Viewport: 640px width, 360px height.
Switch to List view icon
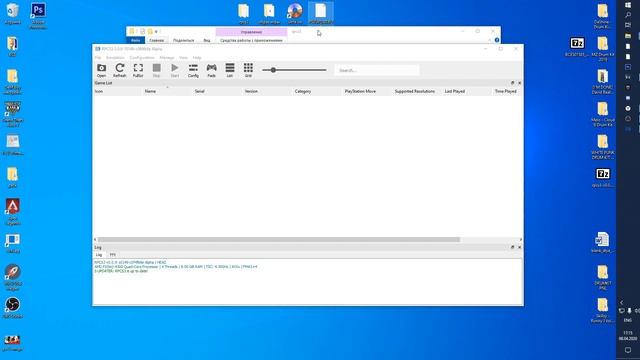(x=230, y=70)
